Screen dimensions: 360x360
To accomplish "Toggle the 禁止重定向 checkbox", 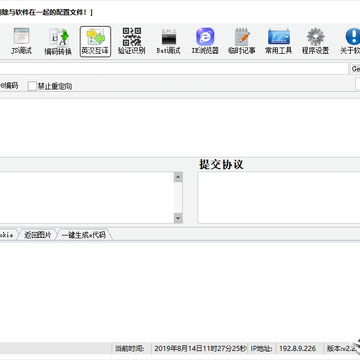I will (32, 86).
